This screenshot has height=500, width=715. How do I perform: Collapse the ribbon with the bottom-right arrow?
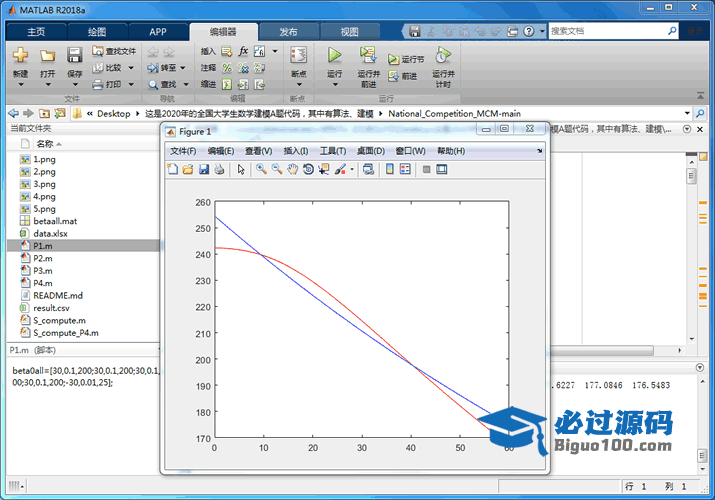click(700, 95)
